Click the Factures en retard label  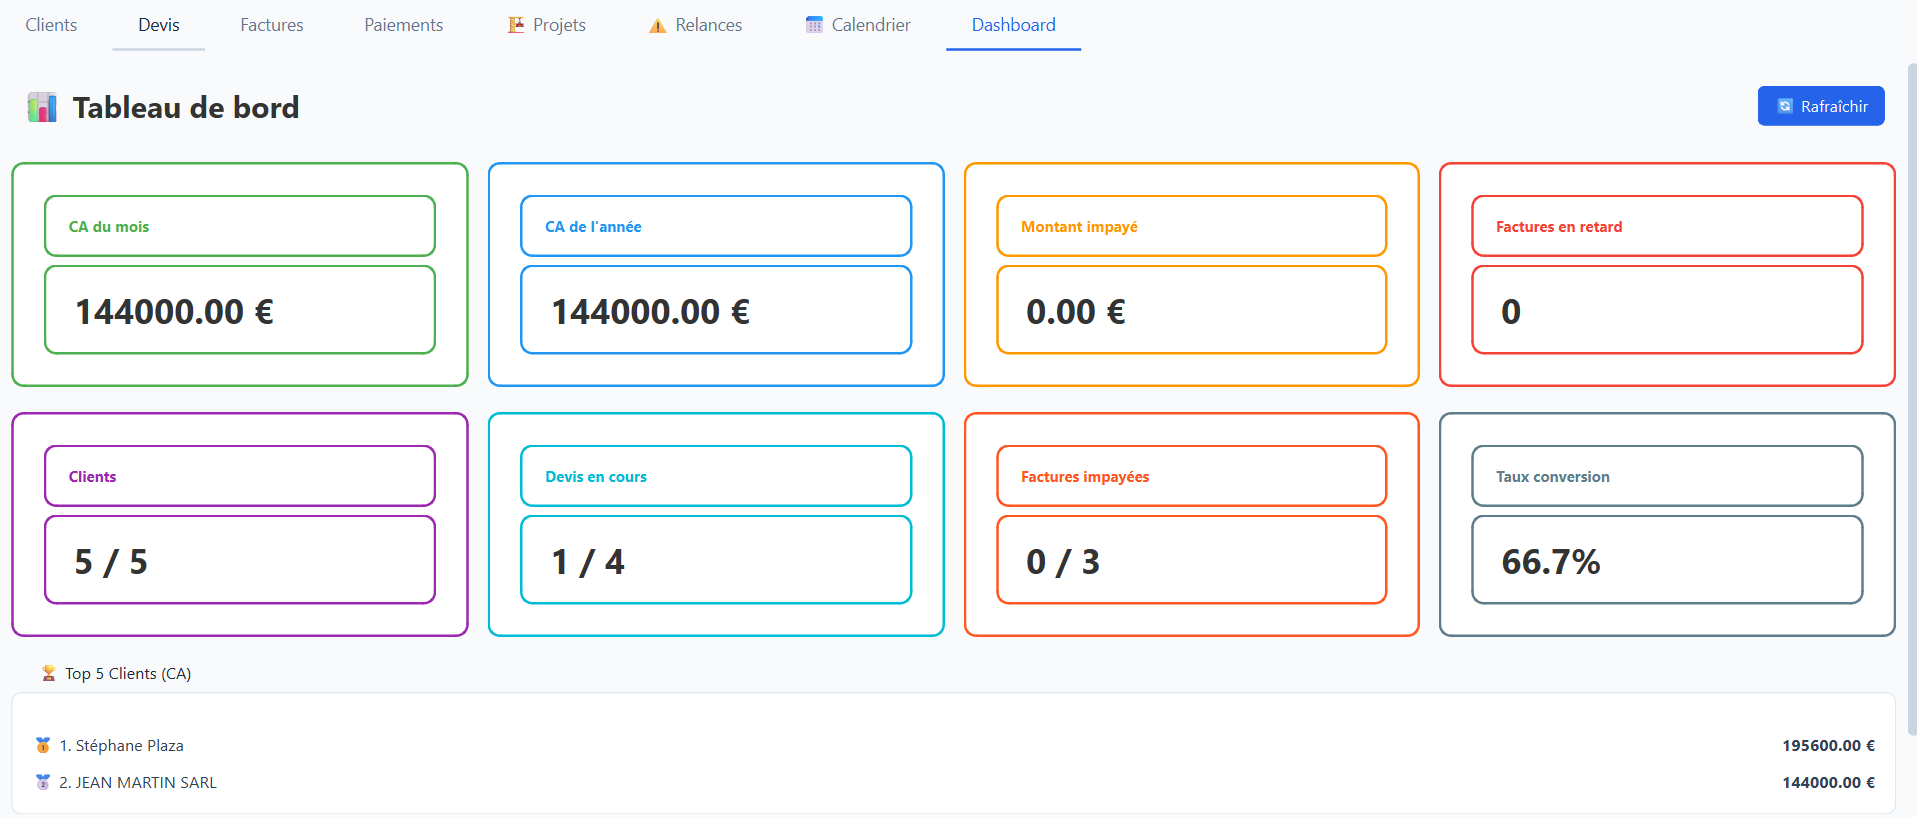(1559, 227)
